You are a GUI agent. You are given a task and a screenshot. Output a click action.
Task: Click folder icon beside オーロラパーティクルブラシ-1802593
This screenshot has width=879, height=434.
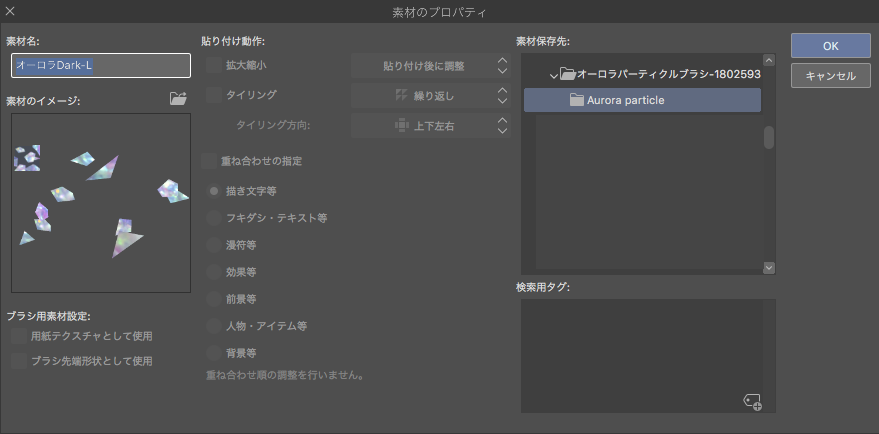568,73
